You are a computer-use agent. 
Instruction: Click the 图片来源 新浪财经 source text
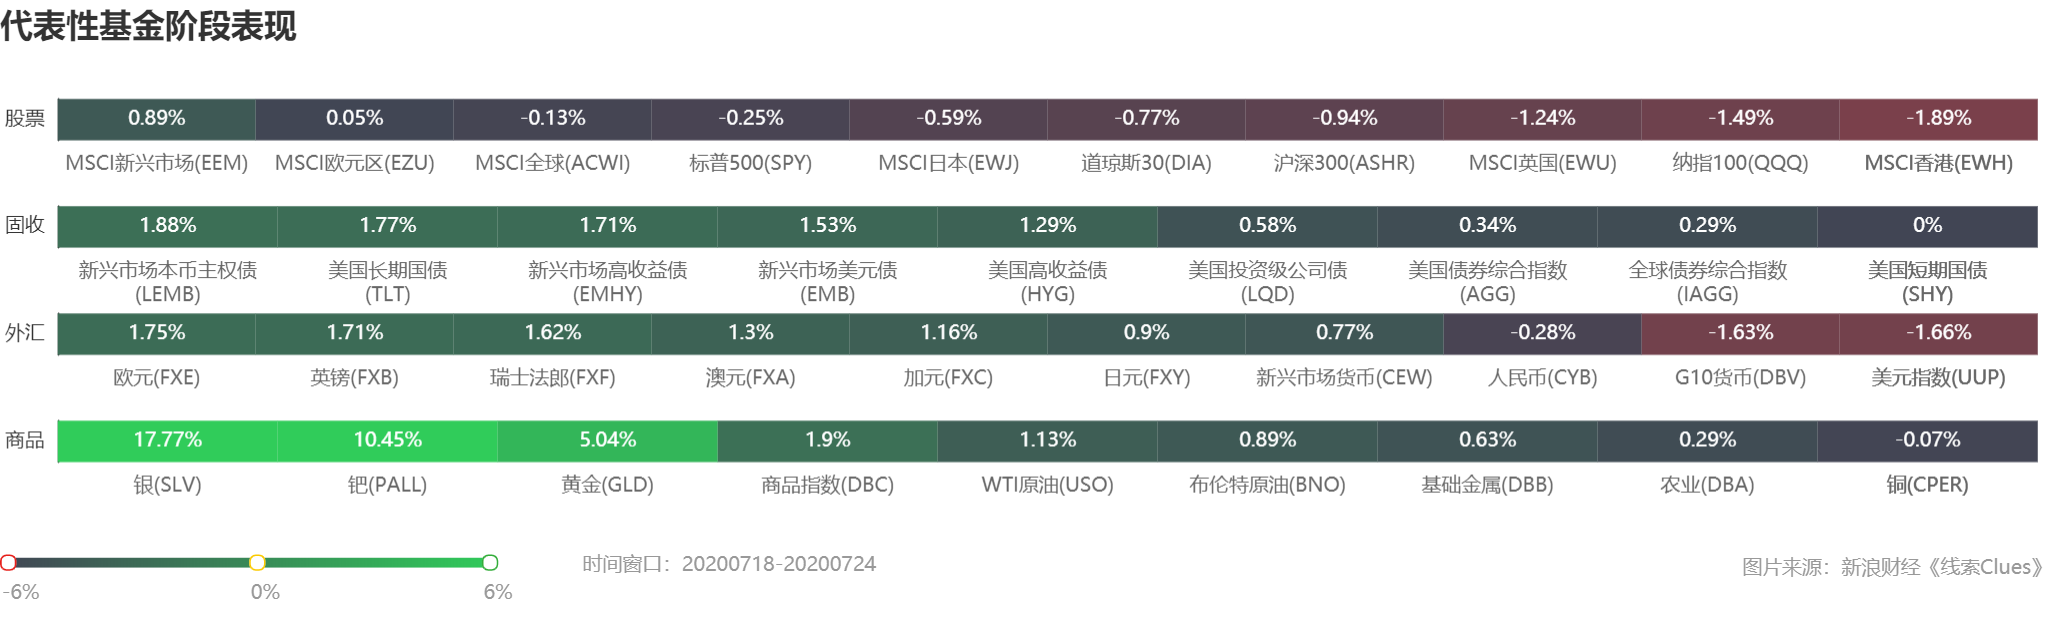1891,567
